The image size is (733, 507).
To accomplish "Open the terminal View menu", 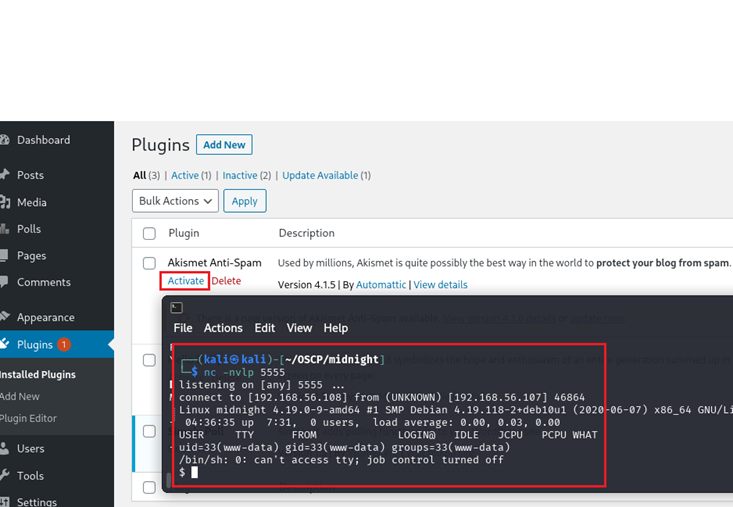I will 299,328.
